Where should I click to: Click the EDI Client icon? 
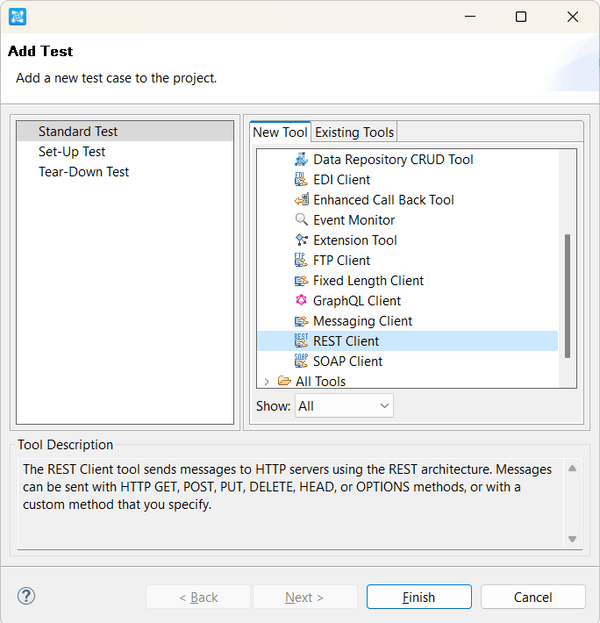coord(301,180)
